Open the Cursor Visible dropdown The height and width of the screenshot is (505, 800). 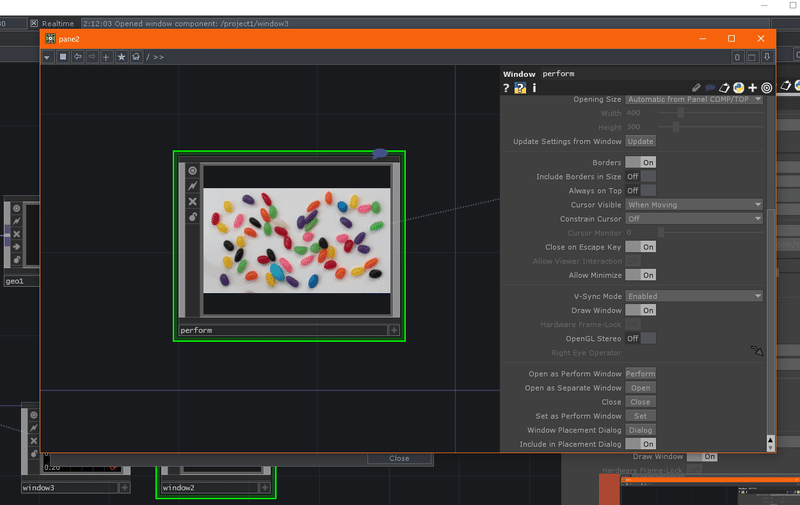[694, 205]
